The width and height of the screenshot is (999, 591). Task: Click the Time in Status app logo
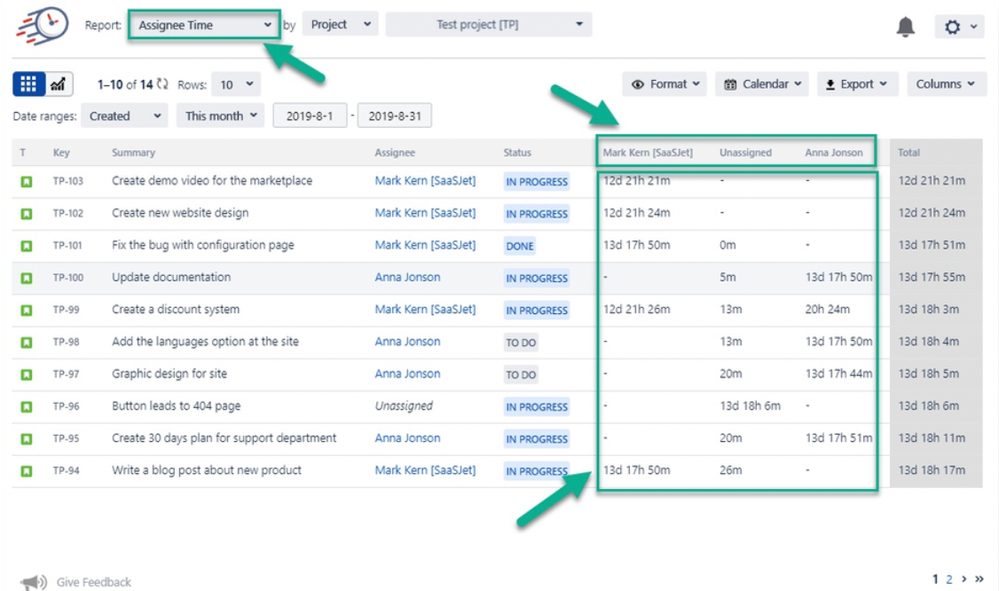pos(43,26)
